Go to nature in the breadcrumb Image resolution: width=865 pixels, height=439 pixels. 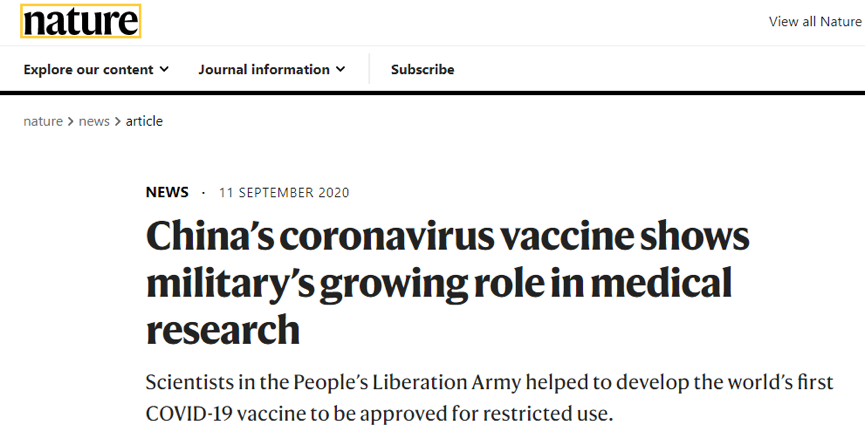(43, 121)
